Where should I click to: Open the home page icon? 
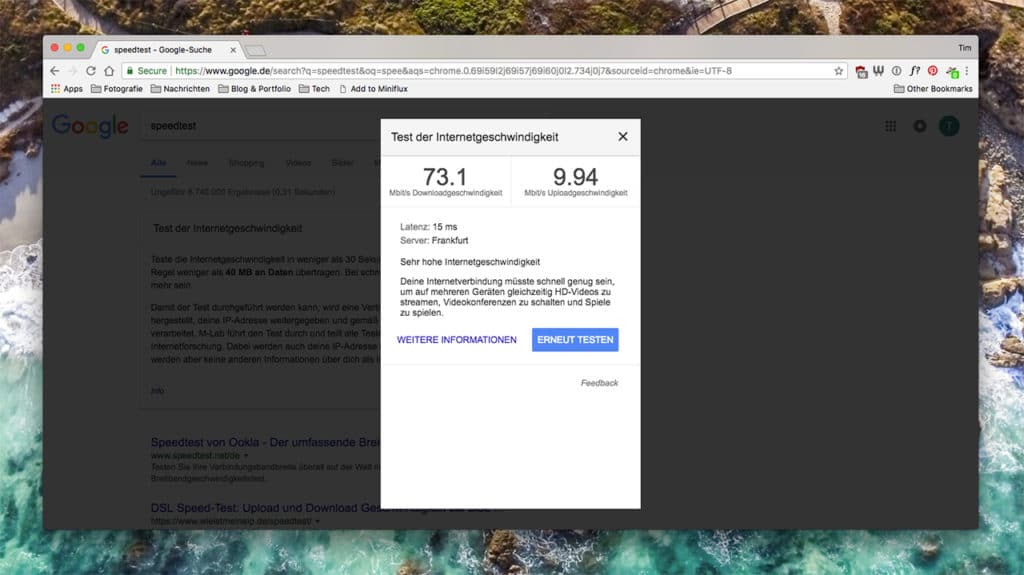click(109, 71)
